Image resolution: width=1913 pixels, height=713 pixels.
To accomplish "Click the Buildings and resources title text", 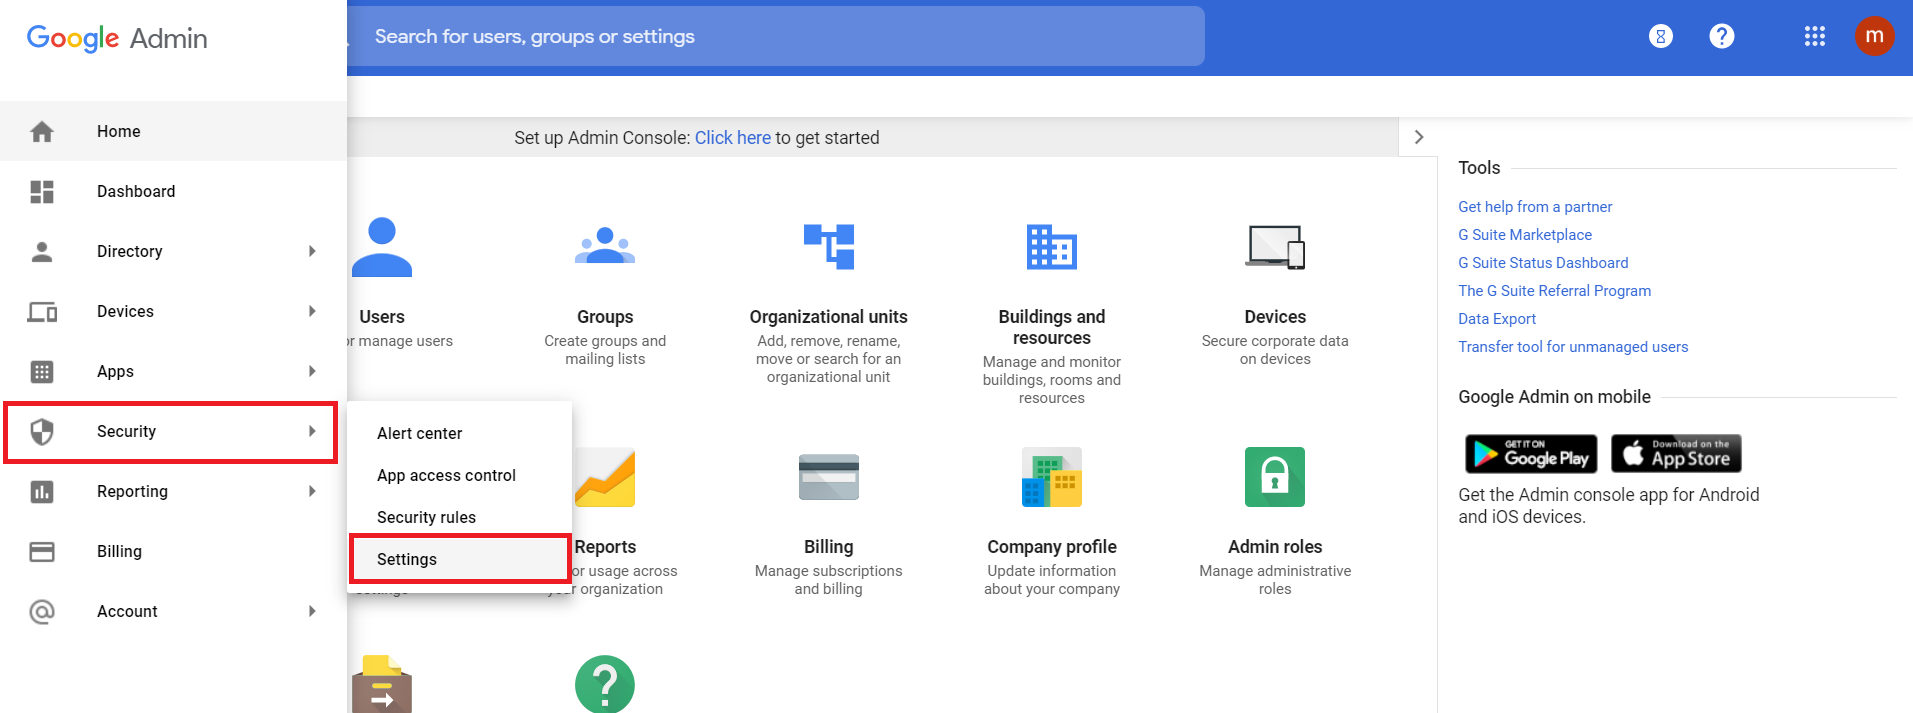I will pyautogui.click(x=1052, y=327).
